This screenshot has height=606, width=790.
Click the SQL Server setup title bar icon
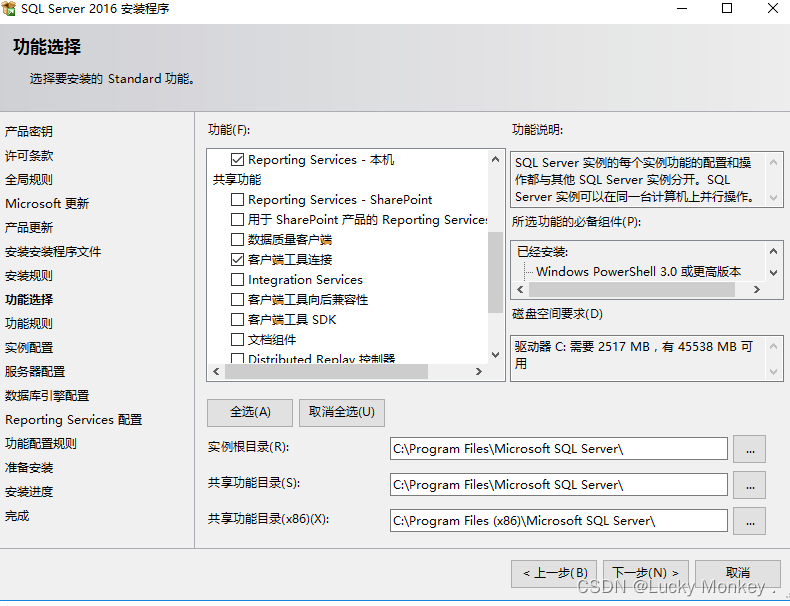[9, 8]
